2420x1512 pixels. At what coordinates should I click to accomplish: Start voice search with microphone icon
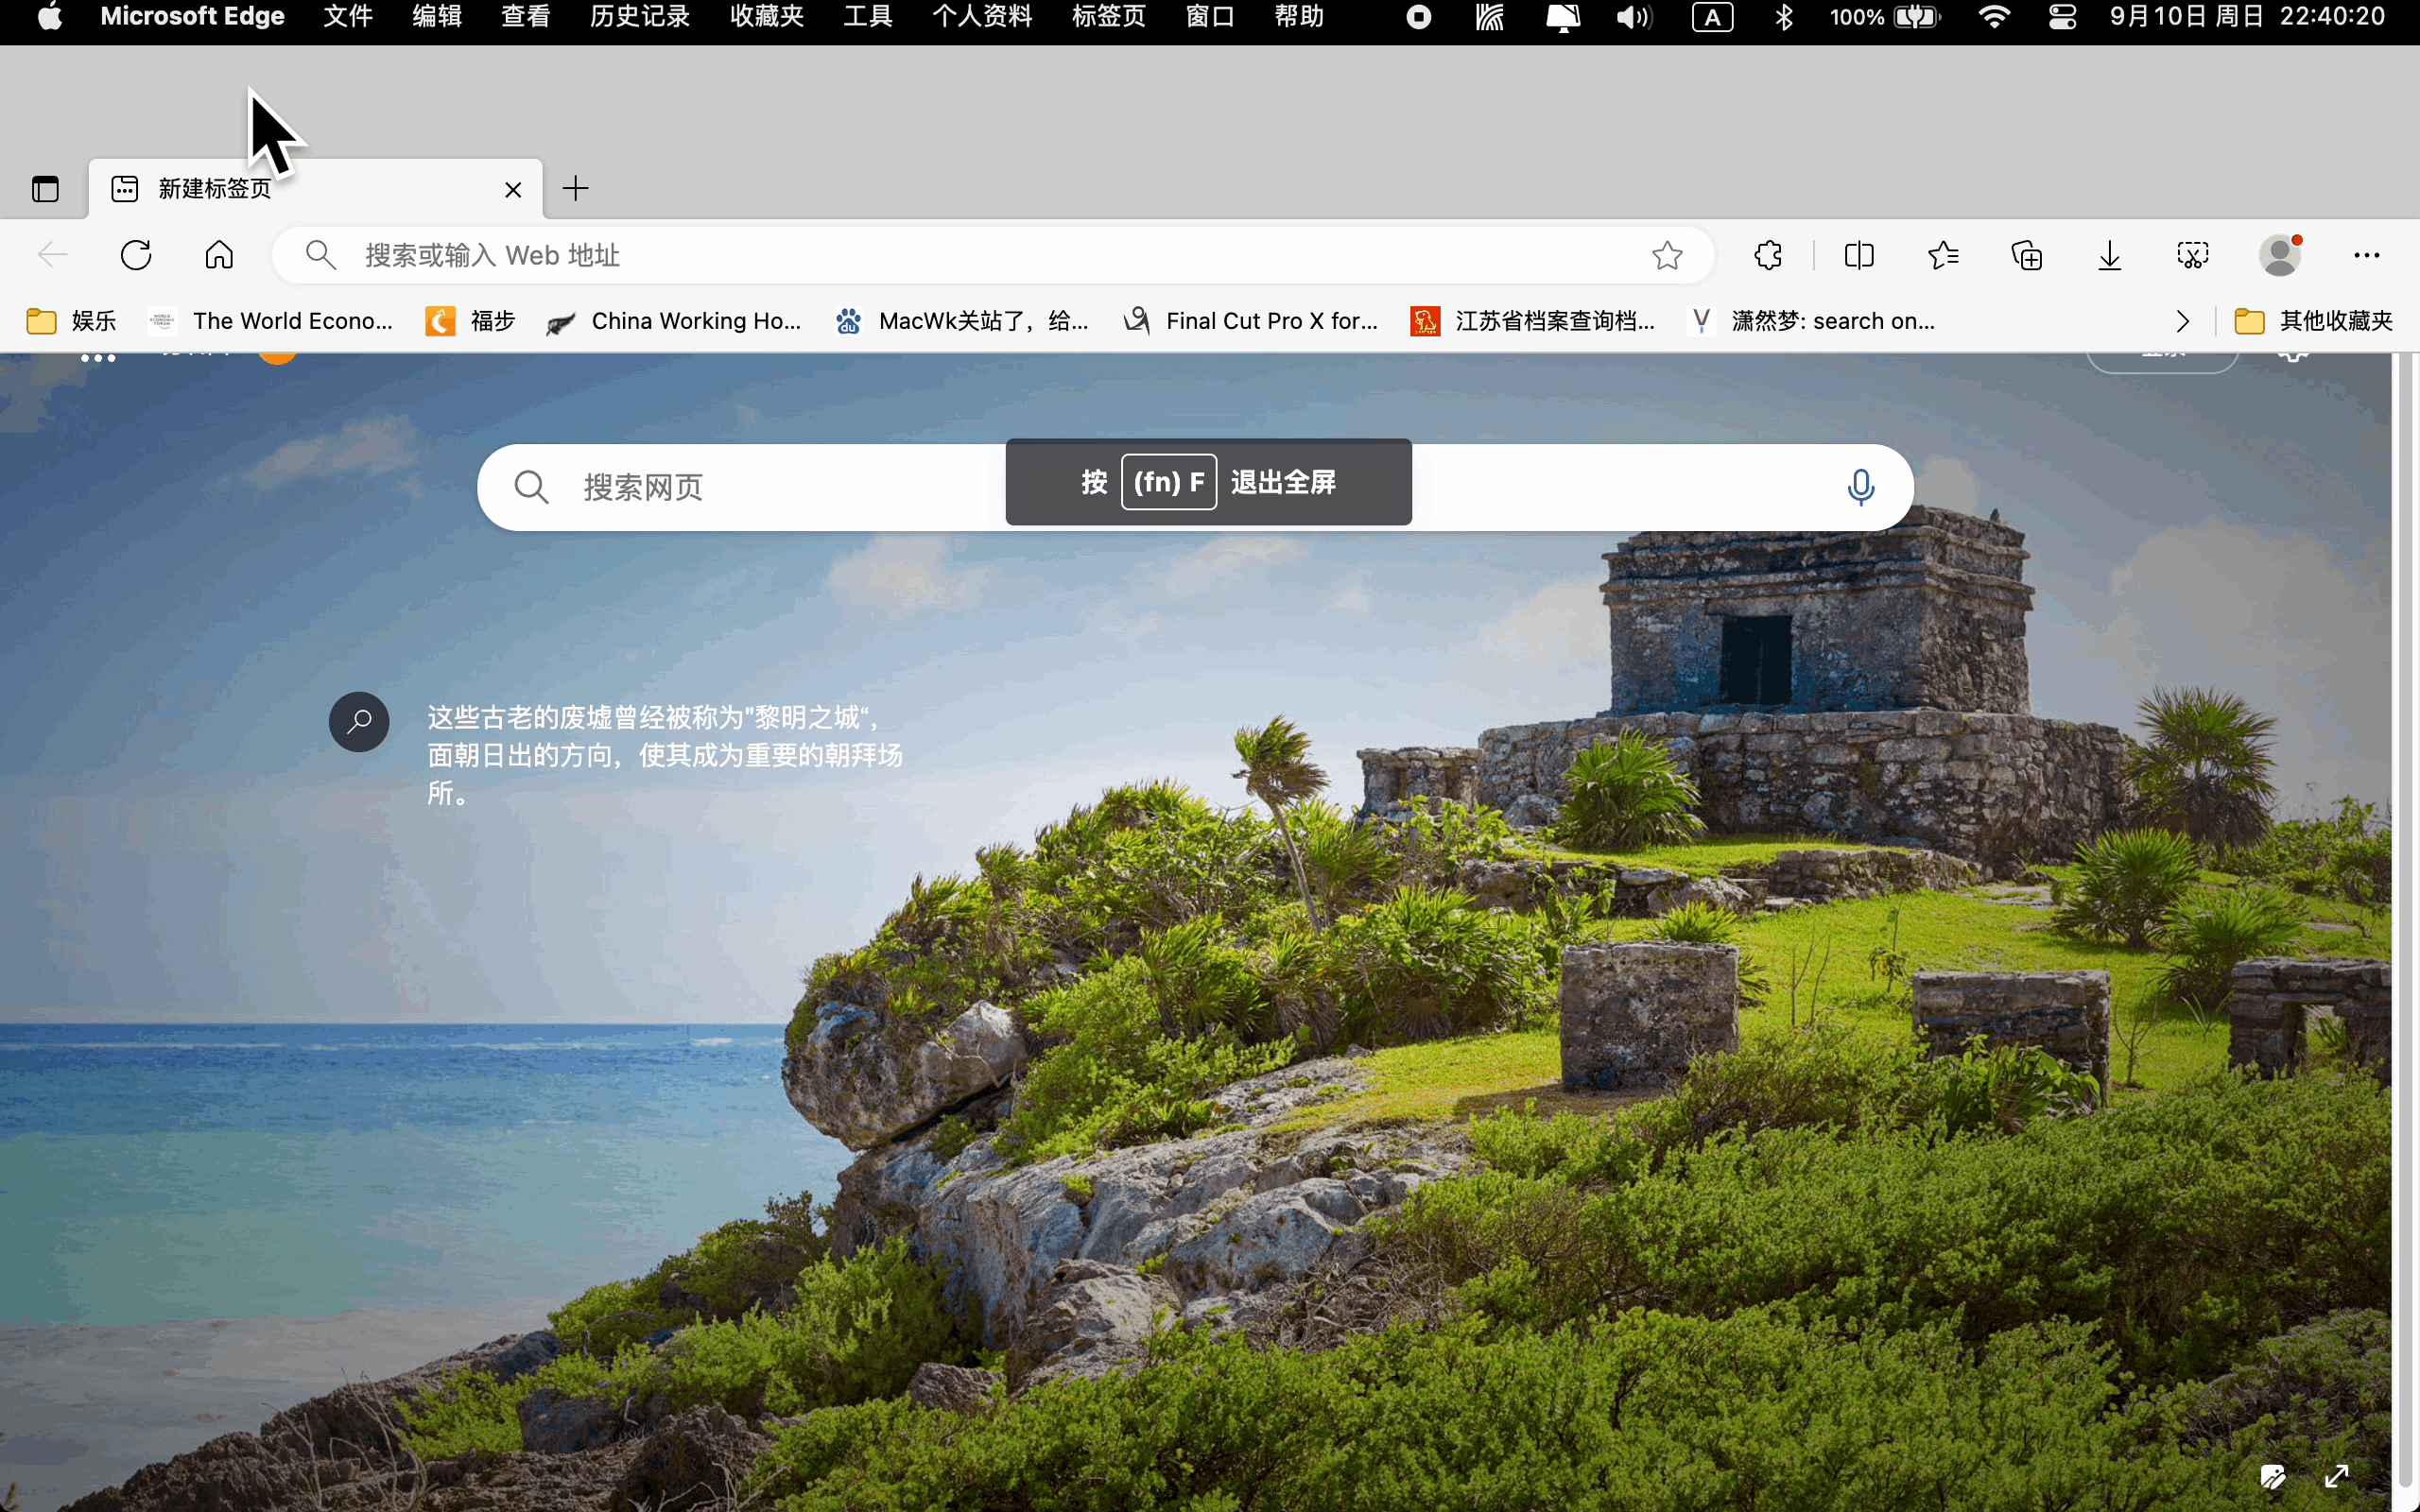click(x=1860, y=487)
